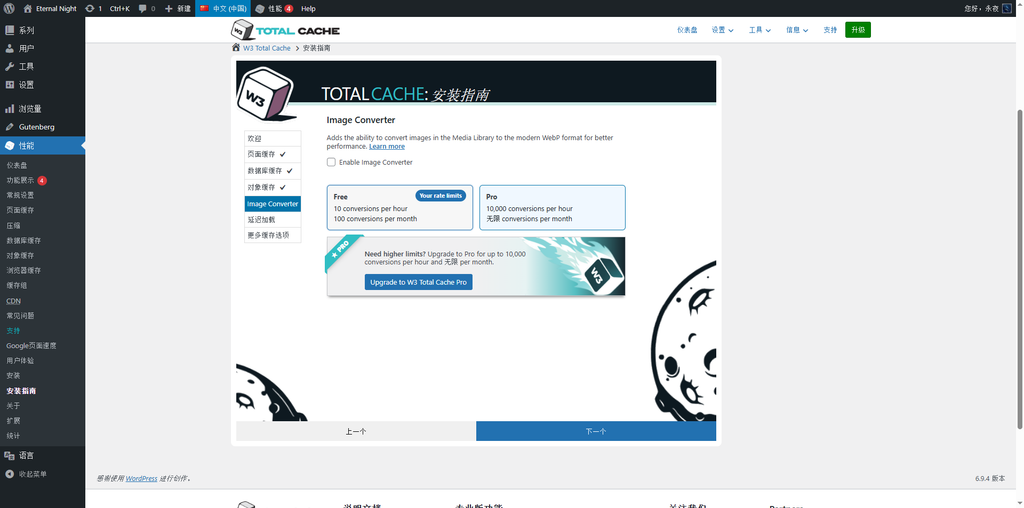
Task: Open 统计 in the sidebar
Action: (13, 436)
